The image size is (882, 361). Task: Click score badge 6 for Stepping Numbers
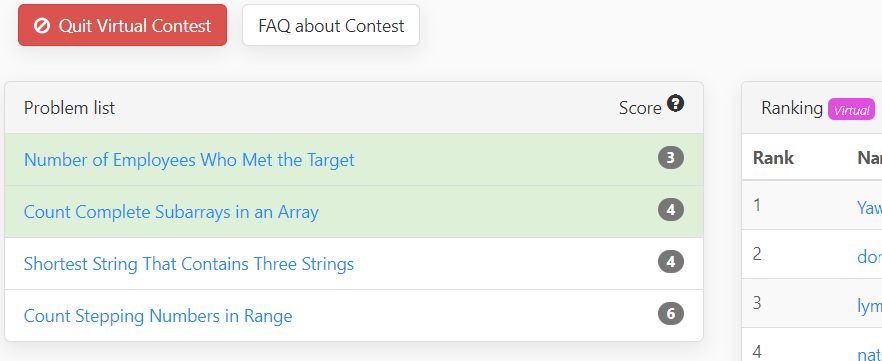pyautogui.click(x=670, y=314)
